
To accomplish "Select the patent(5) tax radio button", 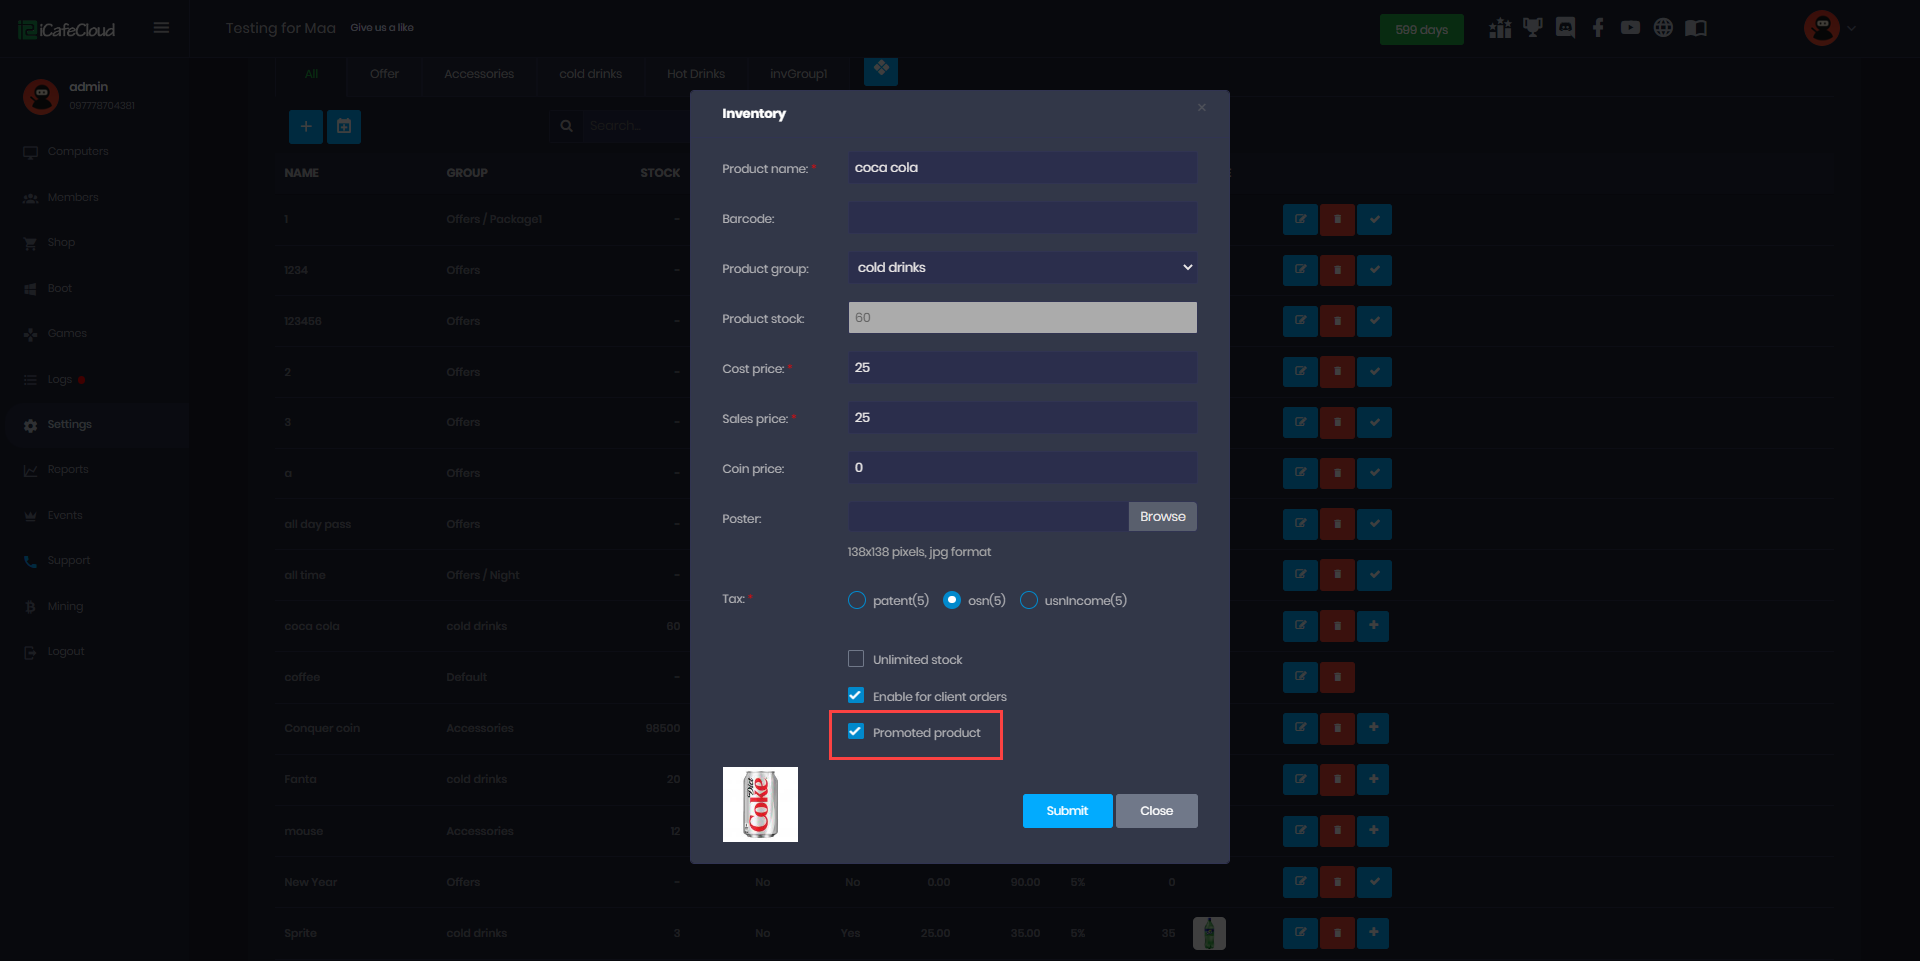I will pos(857,600).
